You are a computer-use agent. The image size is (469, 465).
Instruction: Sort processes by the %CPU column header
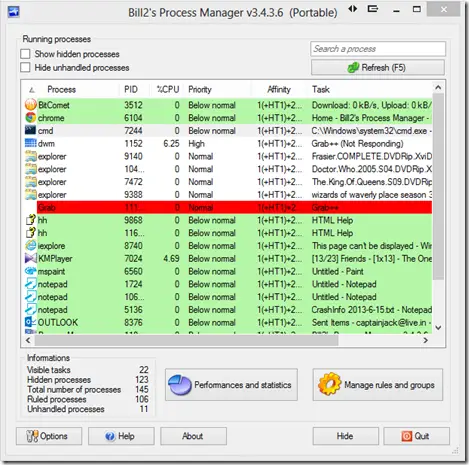tap(168, 89)
